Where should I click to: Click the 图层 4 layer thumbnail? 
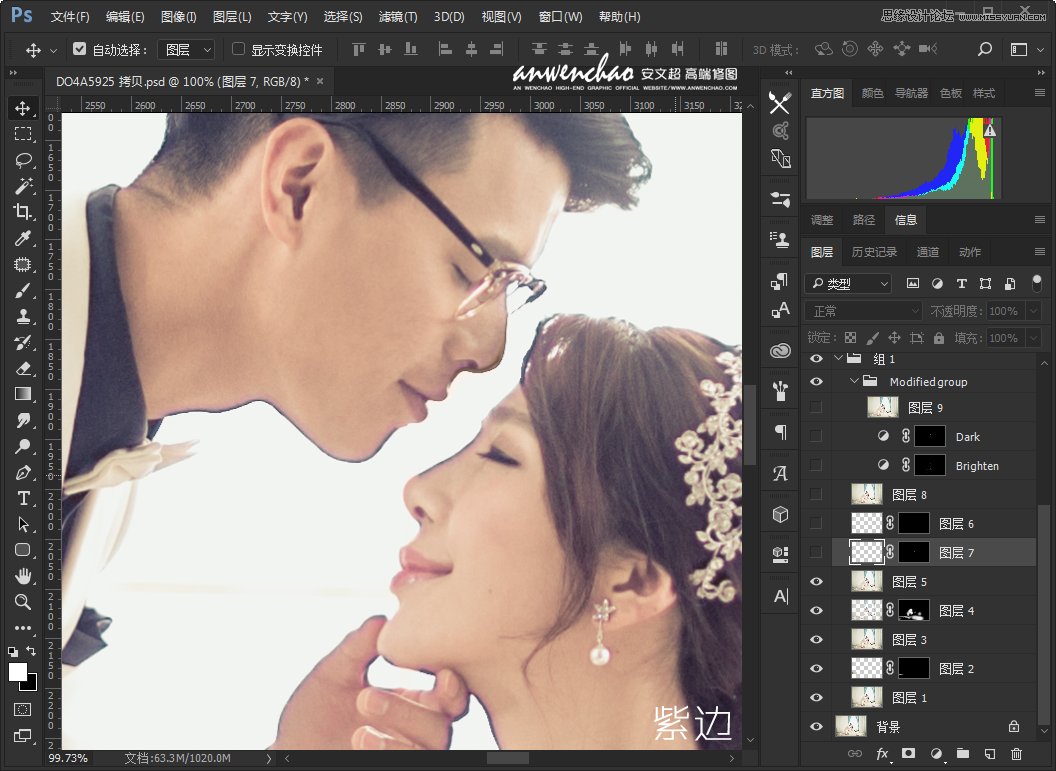pyautogui.click(x=866, y=610)
